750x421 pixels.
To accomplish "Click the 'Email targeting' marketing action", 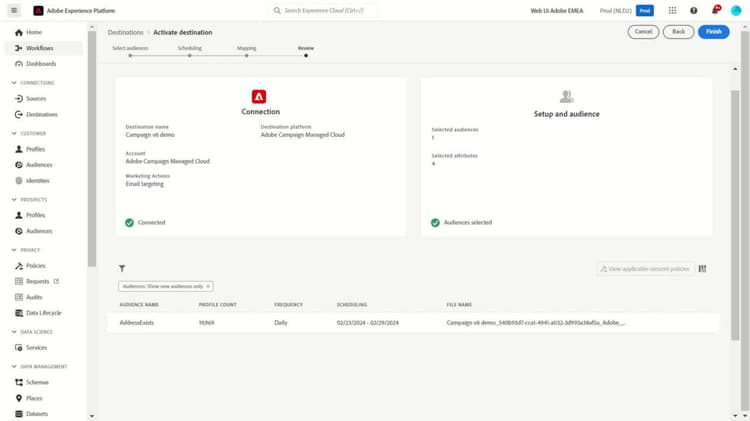I will point(144,184).
